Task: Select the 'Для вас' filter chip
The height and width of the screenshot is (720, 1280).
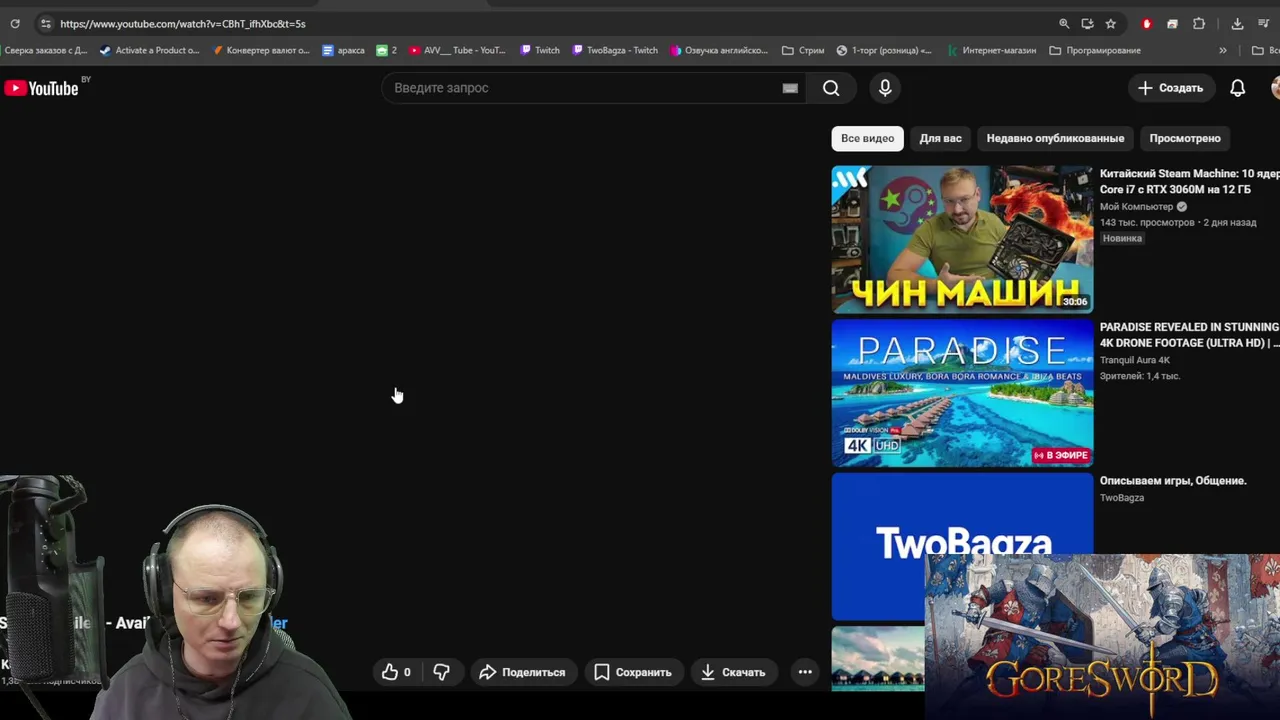Action: (940, 138)
